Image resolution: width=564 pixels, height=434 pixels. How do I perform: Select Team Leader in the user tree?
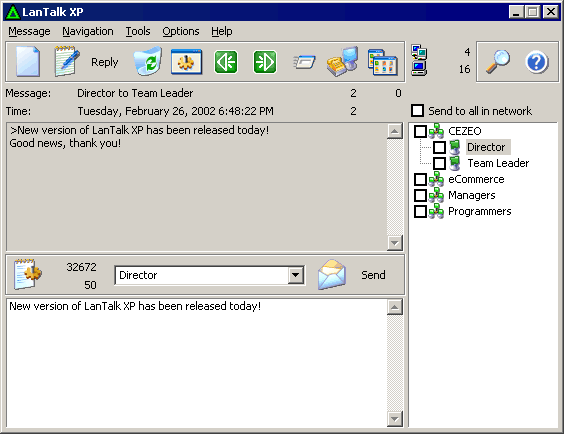coord(498,163)
